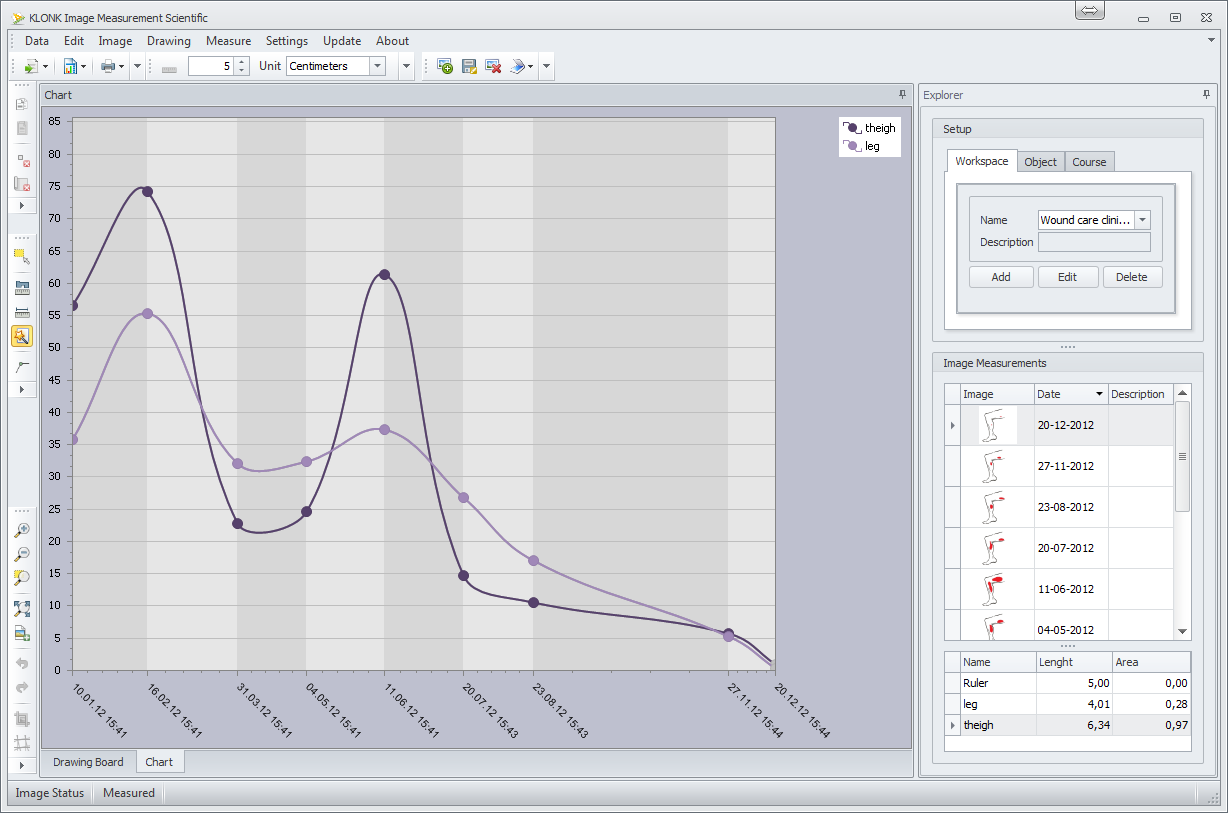
Task: Expand the workspace Name dropdown
Action: (x=1143, y=220)
